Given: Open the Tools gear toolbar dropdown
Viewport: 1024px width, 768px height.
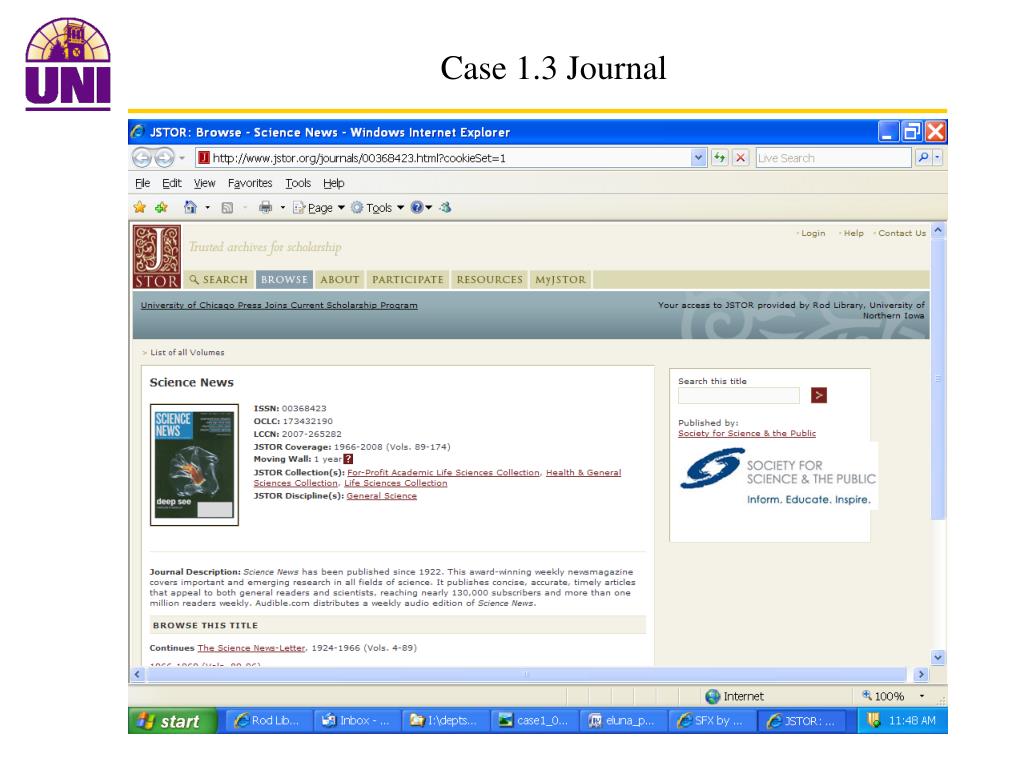Looking at the screenshot, I should click(x=377, y=208).
